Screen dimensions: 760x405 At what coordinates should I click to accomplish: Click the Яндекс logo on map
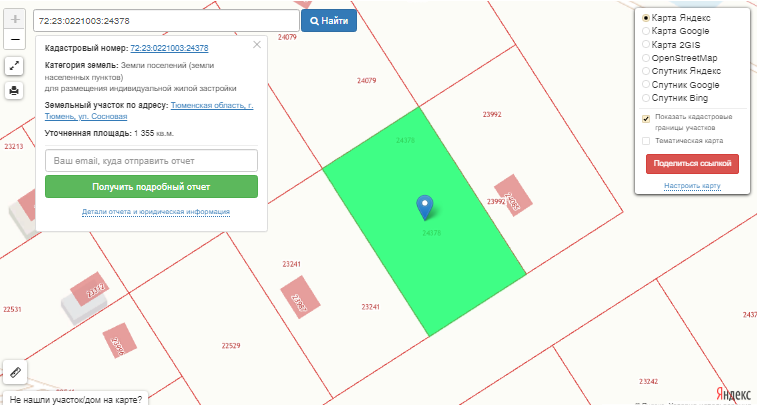(733, 393)
